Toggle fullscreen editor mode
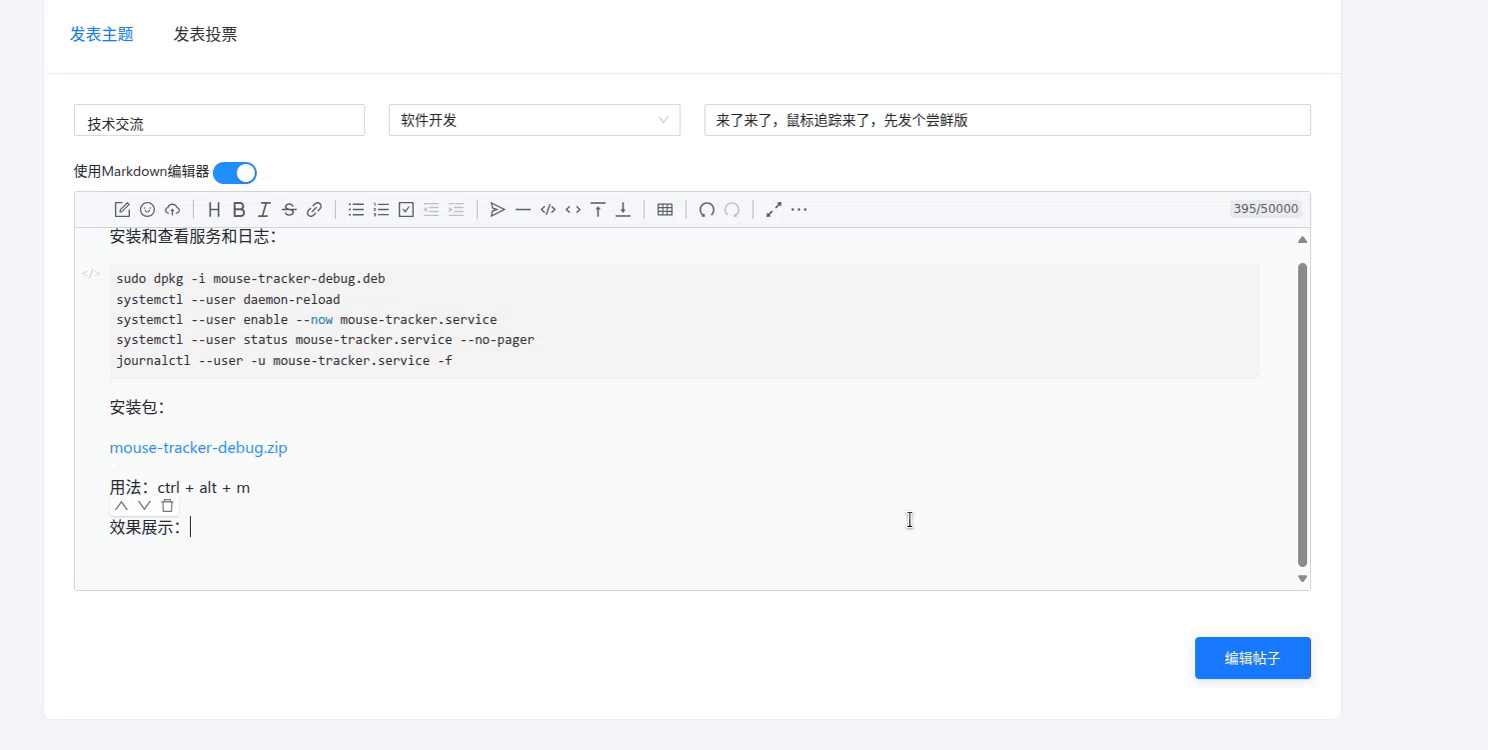 click(x=774, y=210)
